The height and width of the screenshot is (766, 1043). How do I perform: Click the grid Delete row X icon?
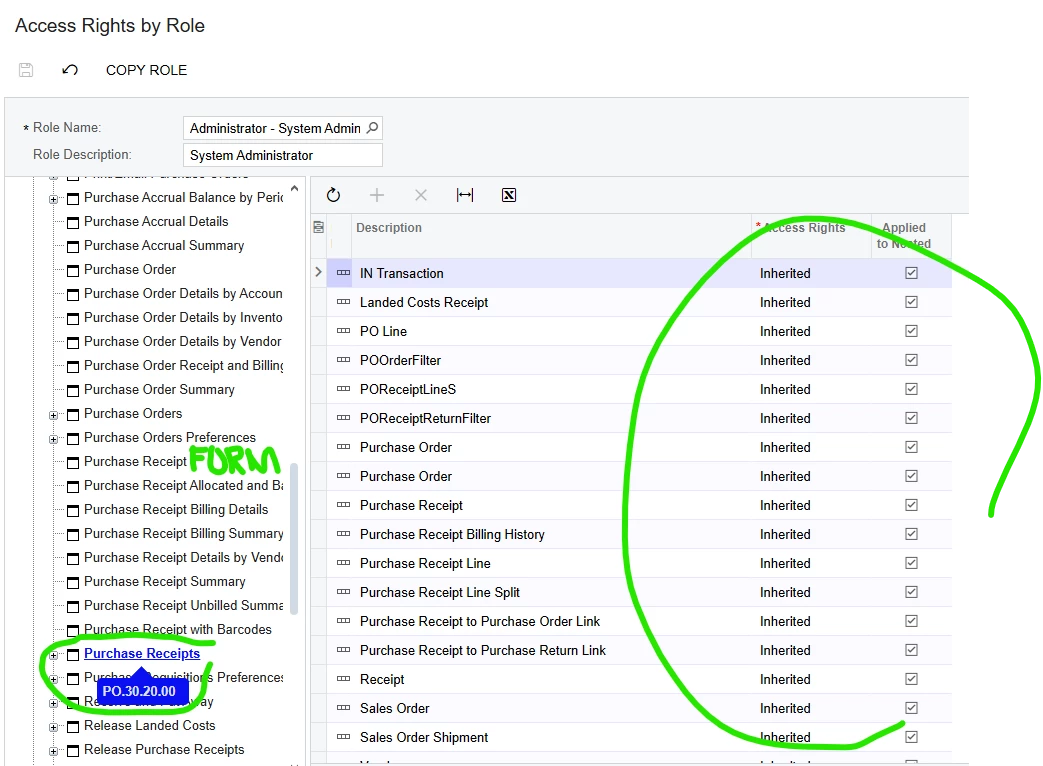[x=420, y=195]
